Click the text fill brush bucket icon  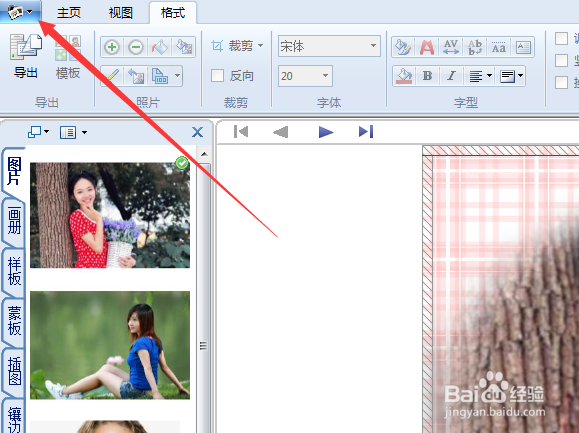pyautogui.click(x=403, y=47)
